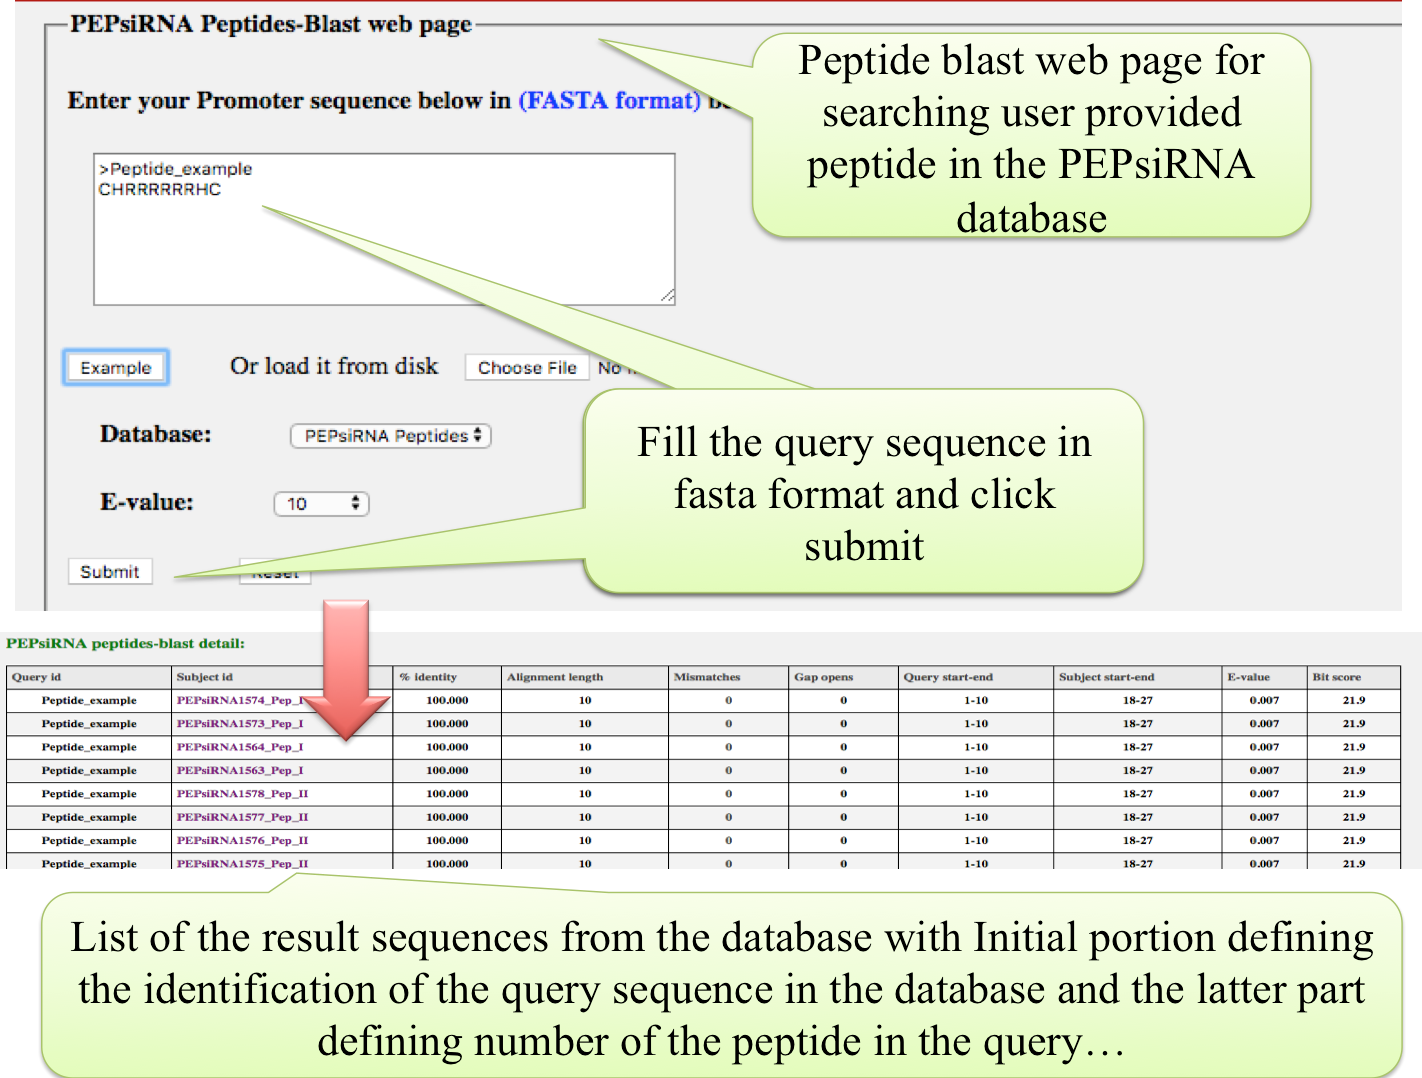Open the PEPsiRNA1573_Pep_I subject link
Screen dimensions: 1422x1078
[x=239, y=723]
